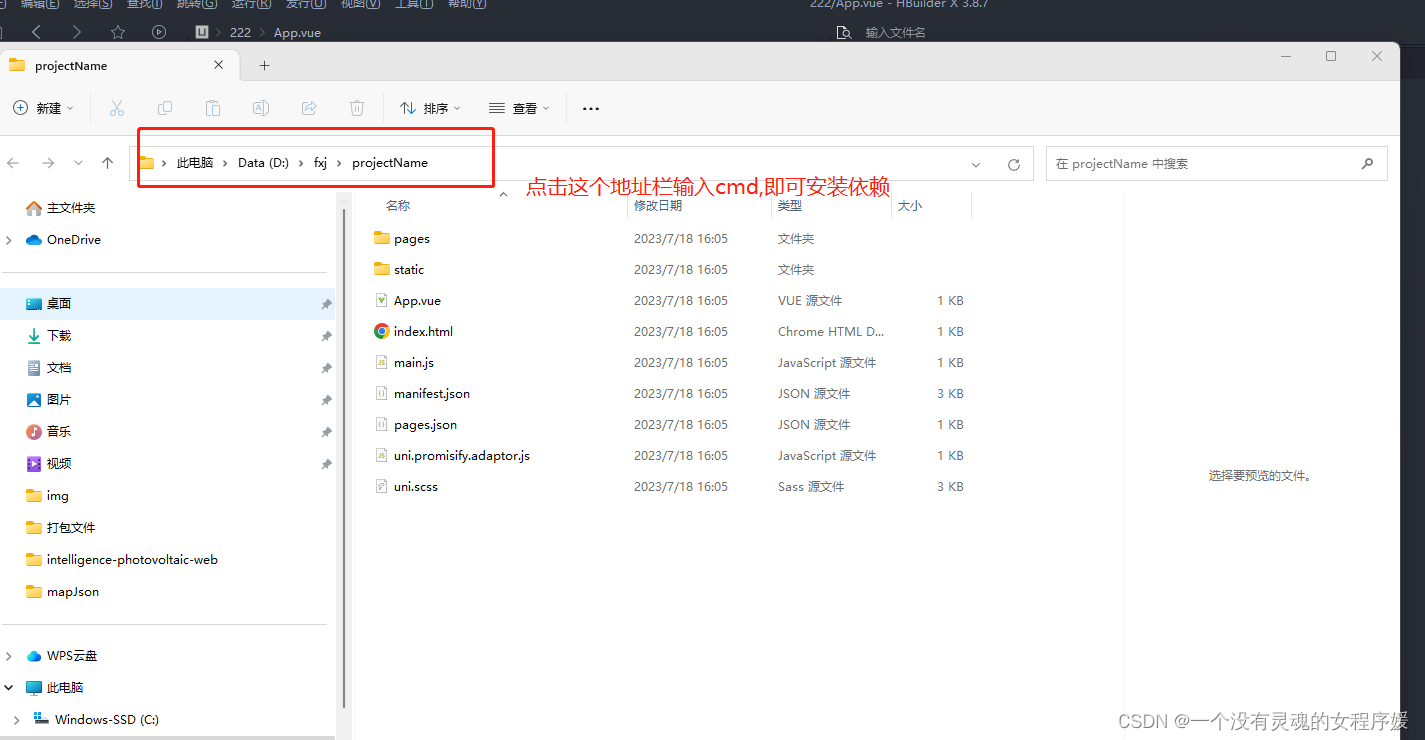The width and height of the screenshot is (1425, 740).
Task: Open the 跳转(G) menu in HBuilder
Action: click(x=196, y=4)
